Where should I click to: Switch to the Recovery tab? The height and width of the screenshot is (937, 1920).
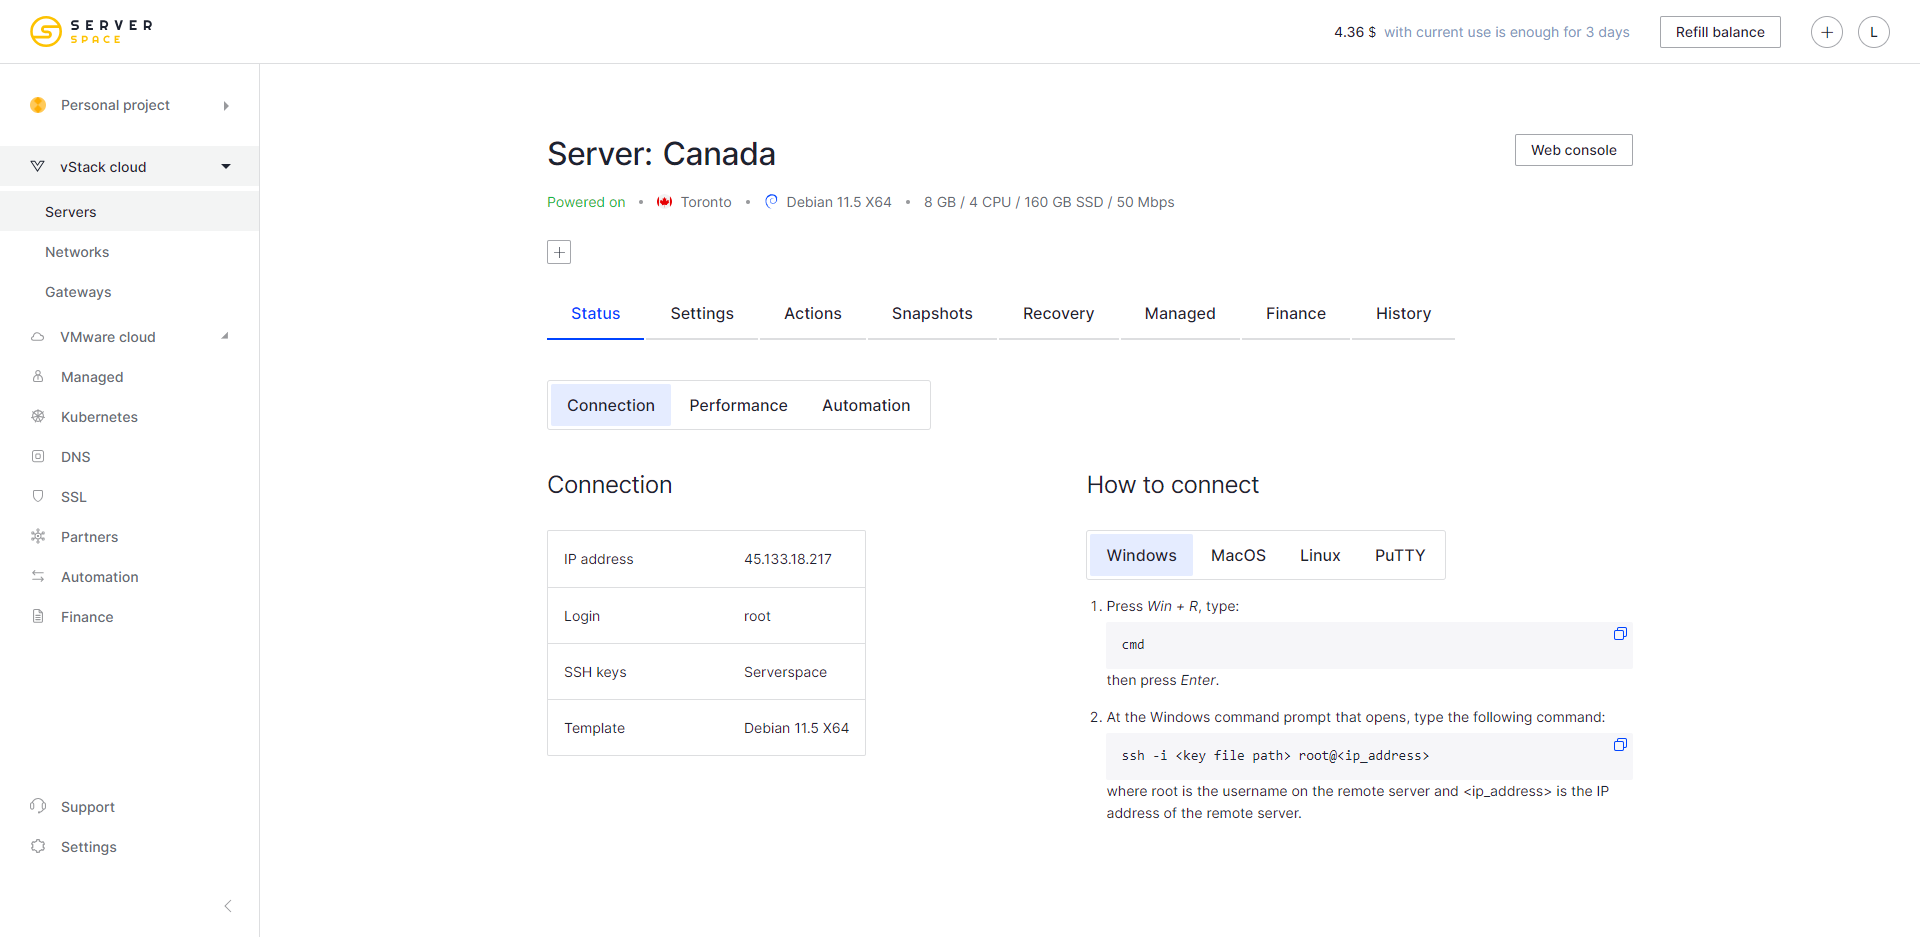pos(1059,314)
